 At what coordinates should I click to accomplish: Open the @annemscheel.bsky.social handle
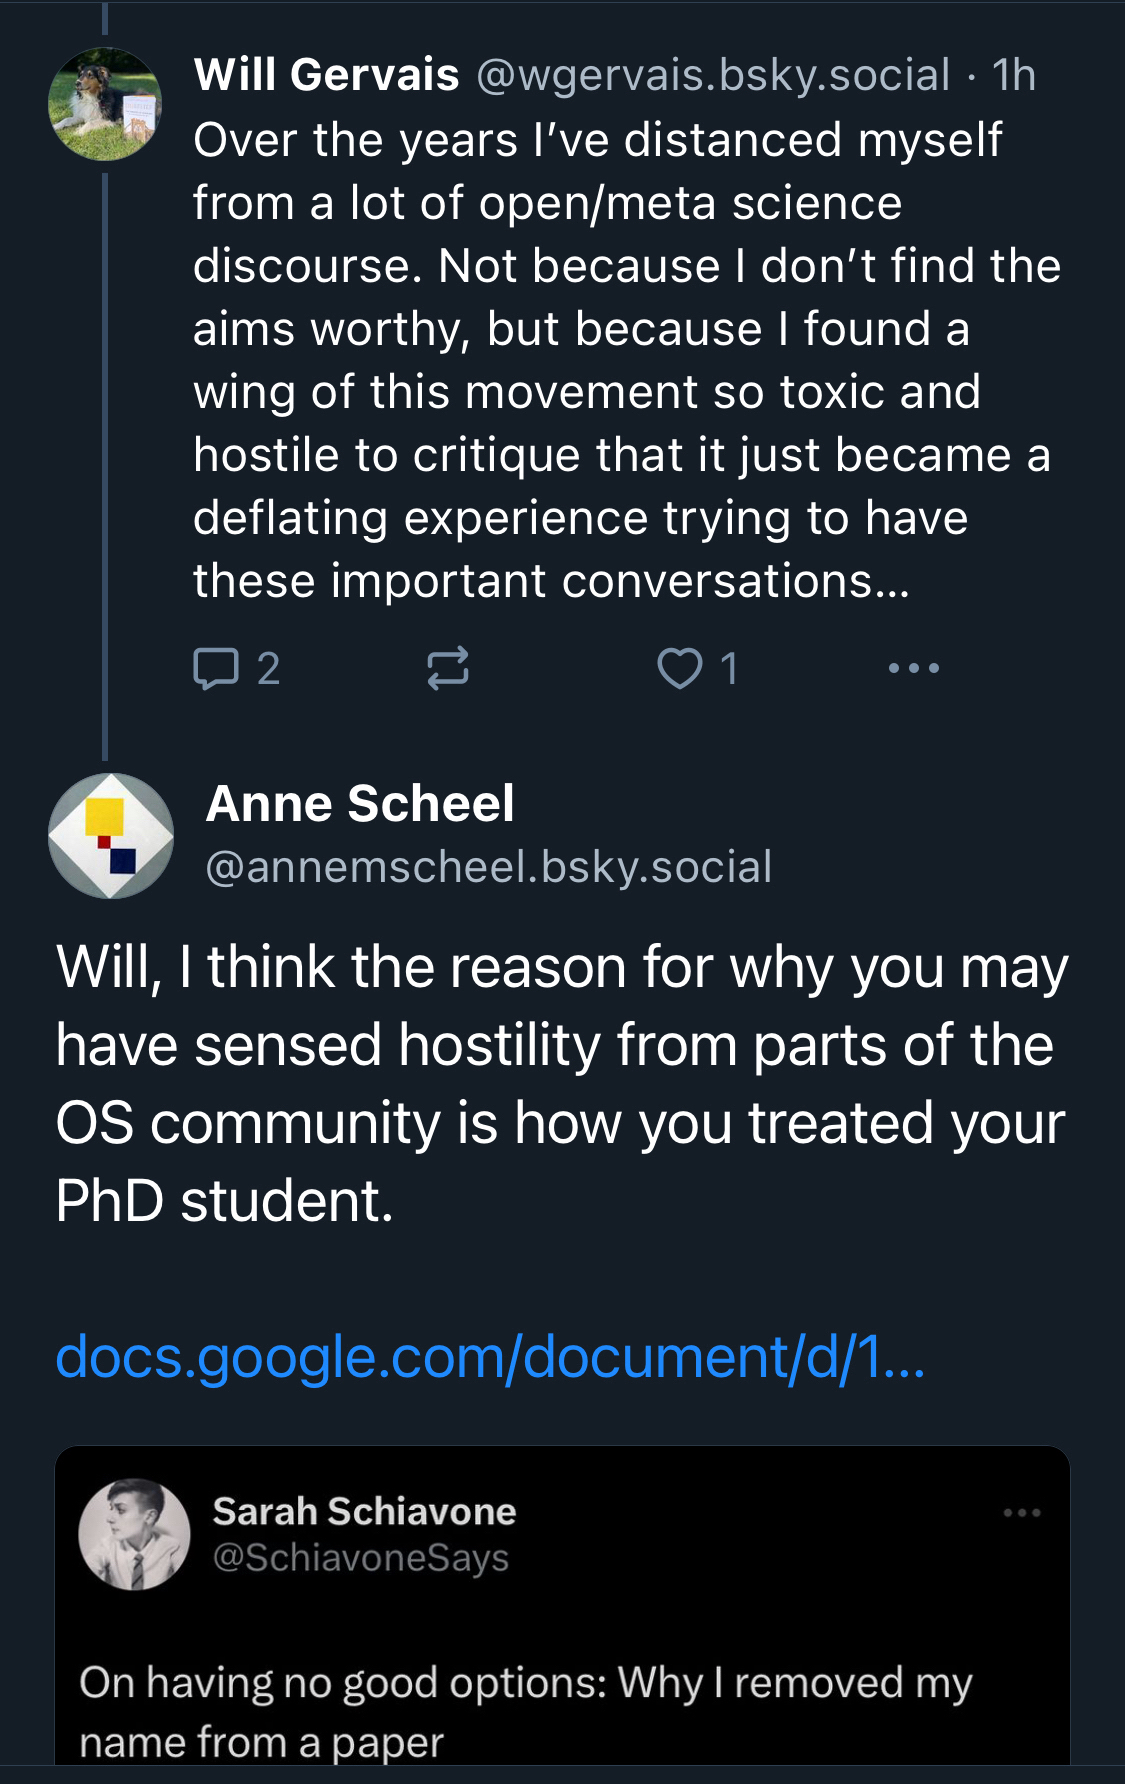click(x=488, y=867)
